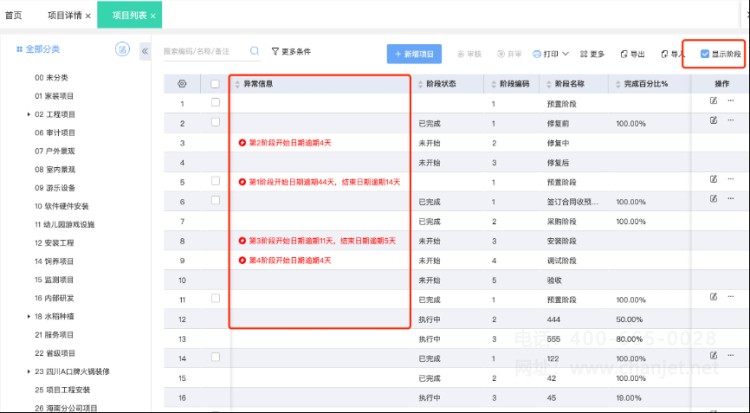Viewport: 750px width, 413px height.
Task: Click the 导出 button
Action: point(632,54)
